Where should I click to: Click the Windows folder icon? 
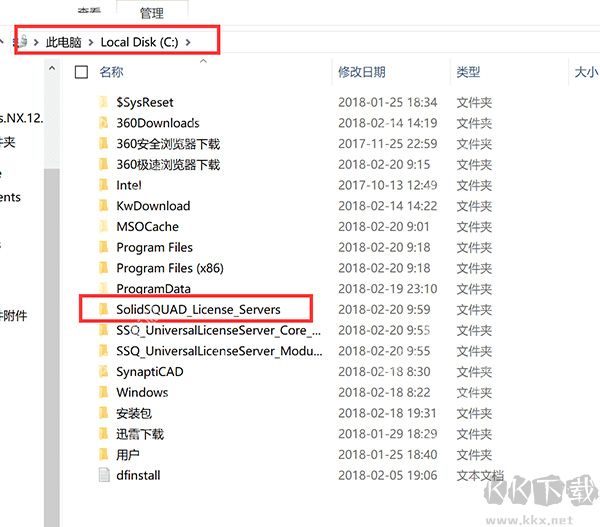tap(103, 392)
